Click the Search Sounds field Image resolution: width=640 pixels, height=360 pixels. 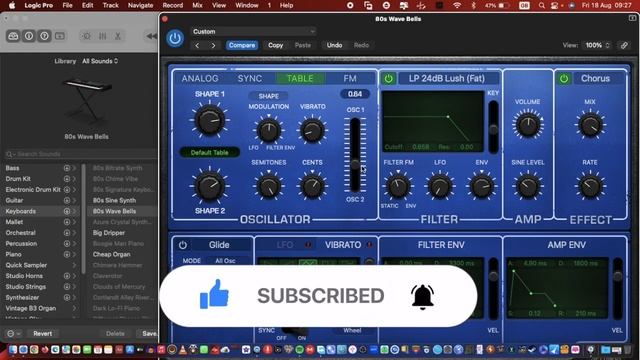click(x=80, y=154)
